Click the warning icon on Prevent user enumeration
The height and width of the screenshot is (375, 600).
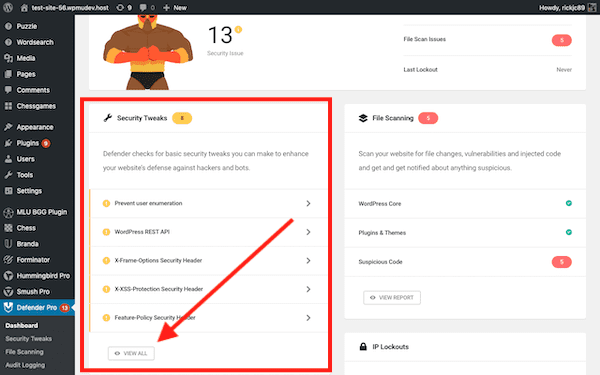[x=106, y=203]
